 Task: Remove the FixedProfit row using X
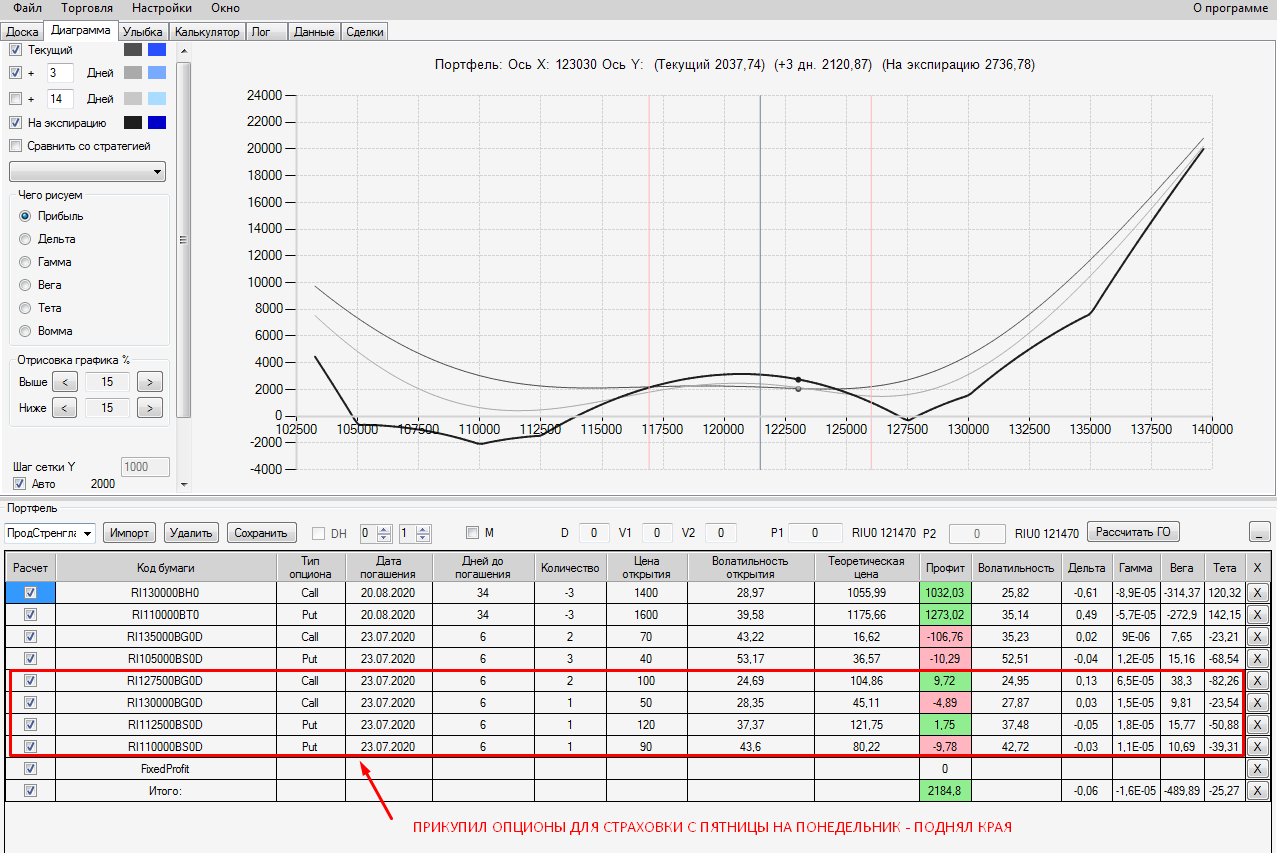click(1257, 769)
